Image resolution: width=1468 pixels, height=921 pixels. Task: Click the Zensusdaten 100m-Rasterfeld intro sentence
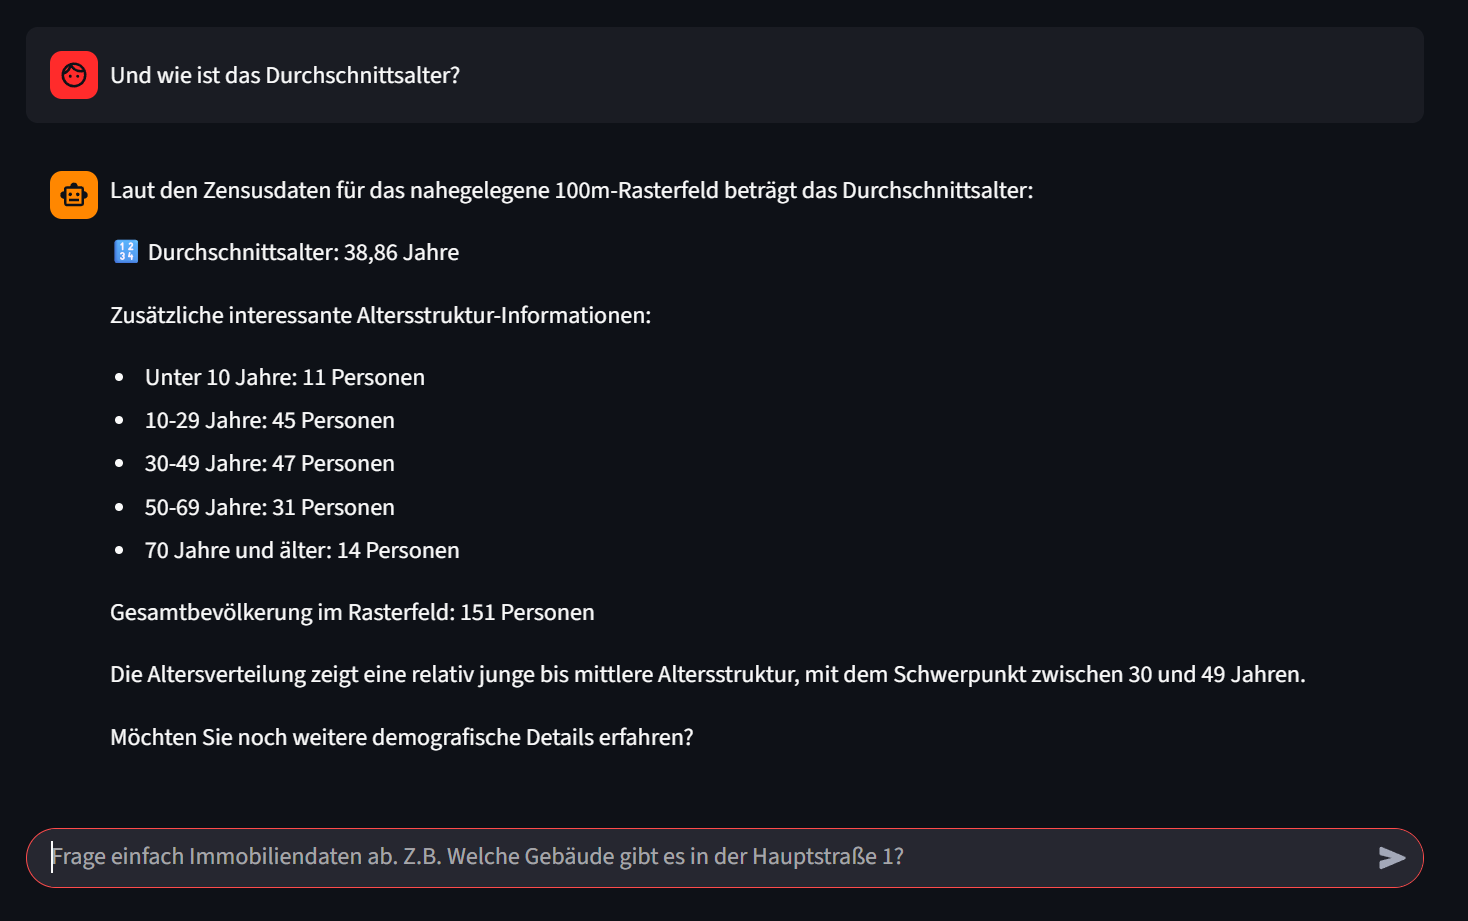[571, 191]
